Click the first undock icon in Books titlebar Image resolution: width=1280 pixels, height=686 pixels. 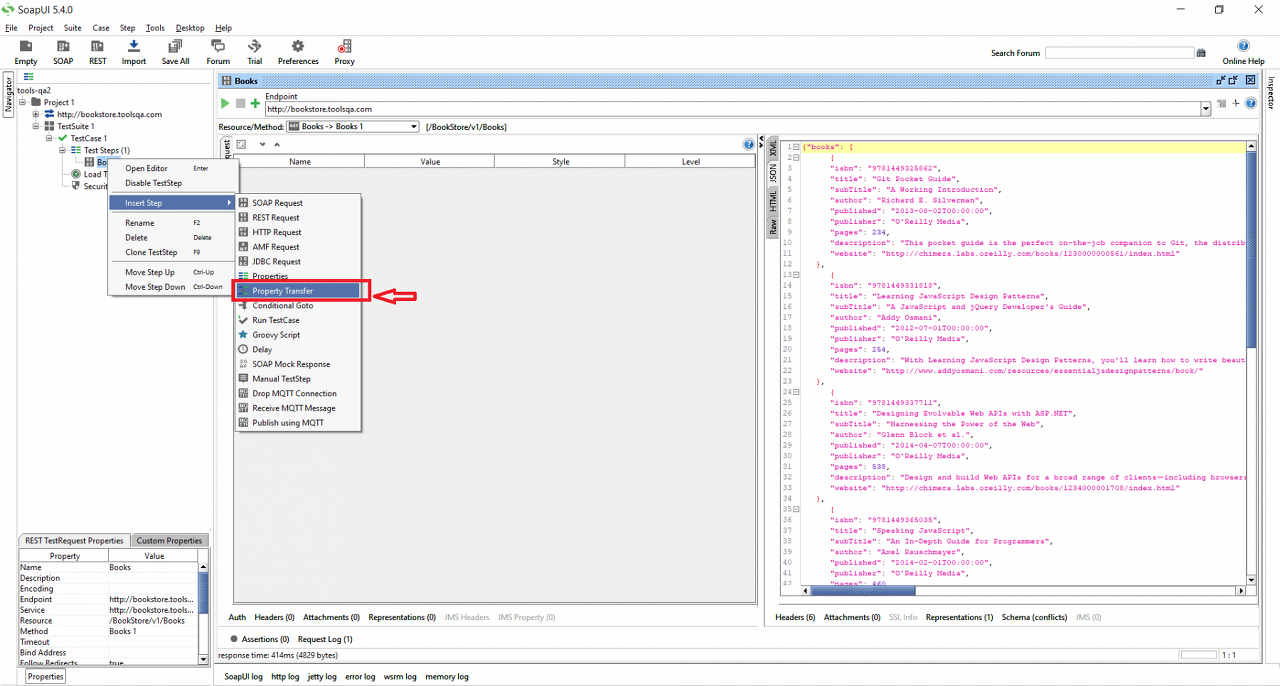pyautogui.click(x=1221, y=80)
